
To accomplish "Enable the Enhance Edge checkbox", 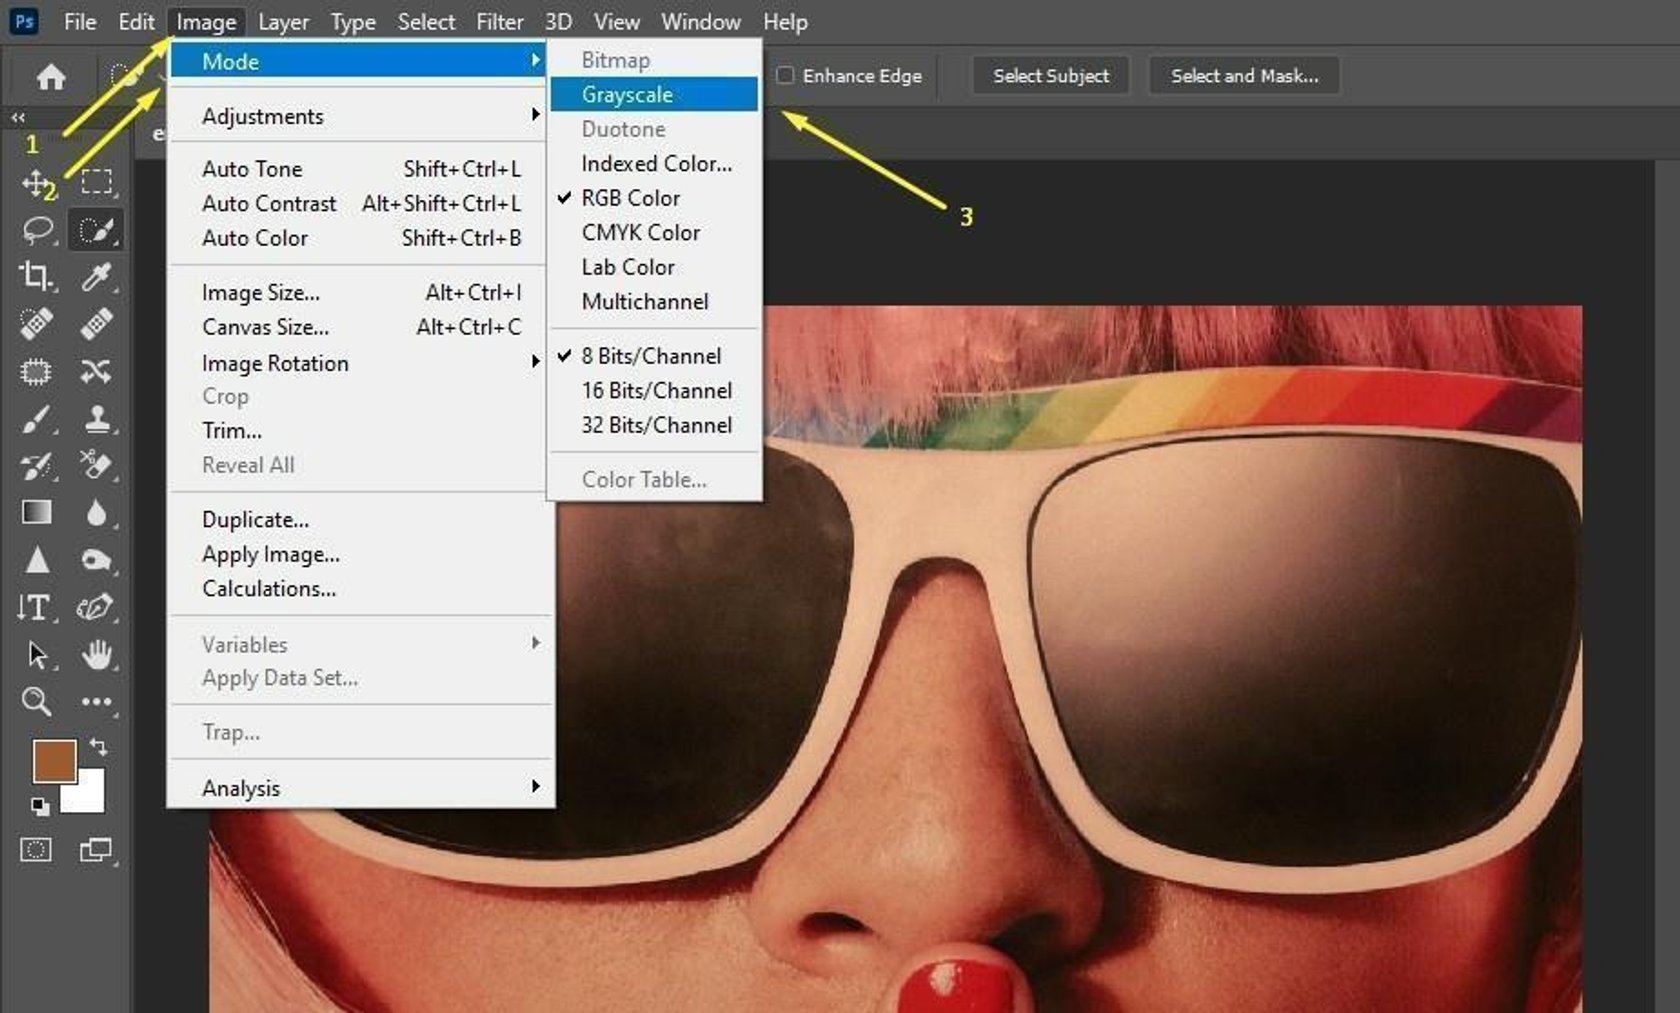I will click(x=787, y=75).
